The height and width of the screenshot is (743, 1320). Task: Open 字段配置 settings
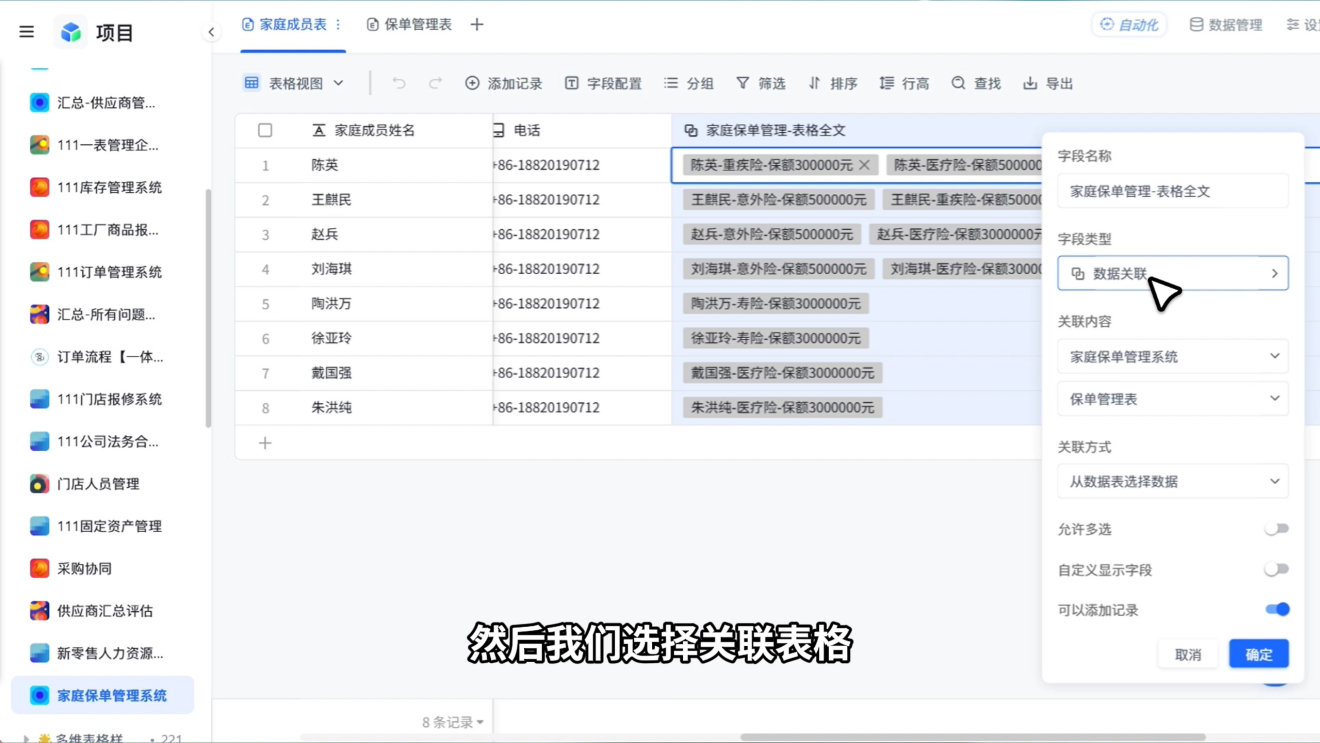(603, 83)
